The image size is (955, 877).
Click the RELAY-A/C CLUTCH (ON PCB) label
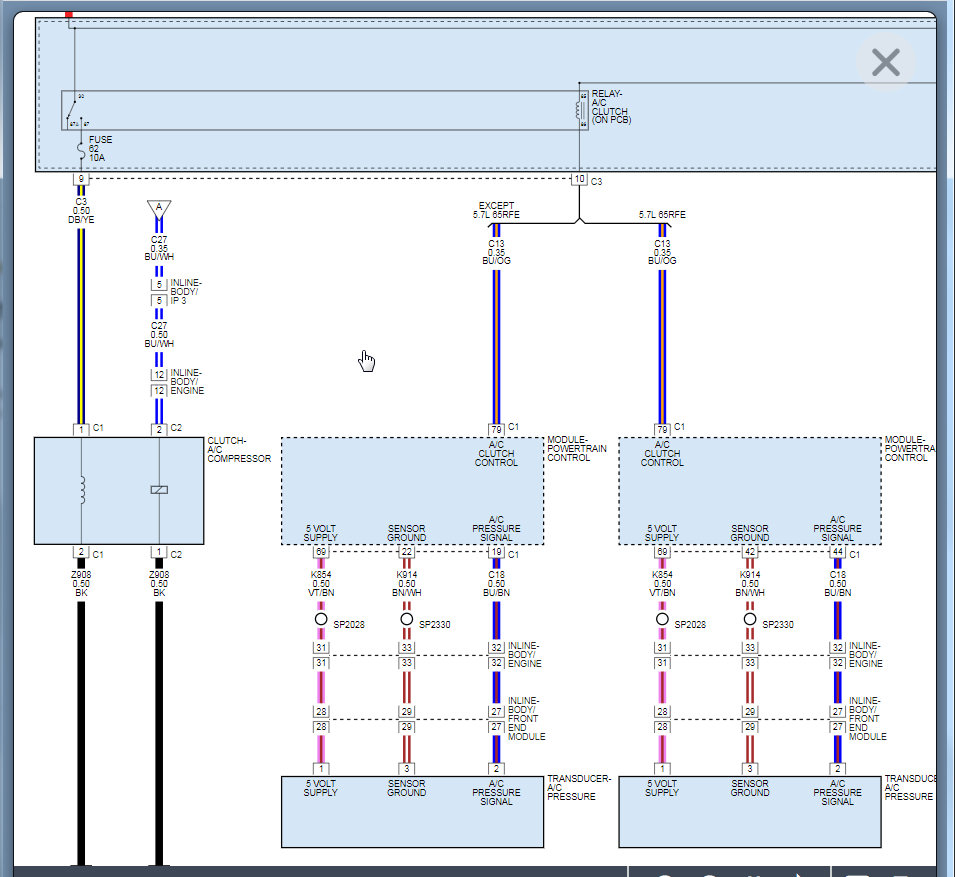click(611, 107)
